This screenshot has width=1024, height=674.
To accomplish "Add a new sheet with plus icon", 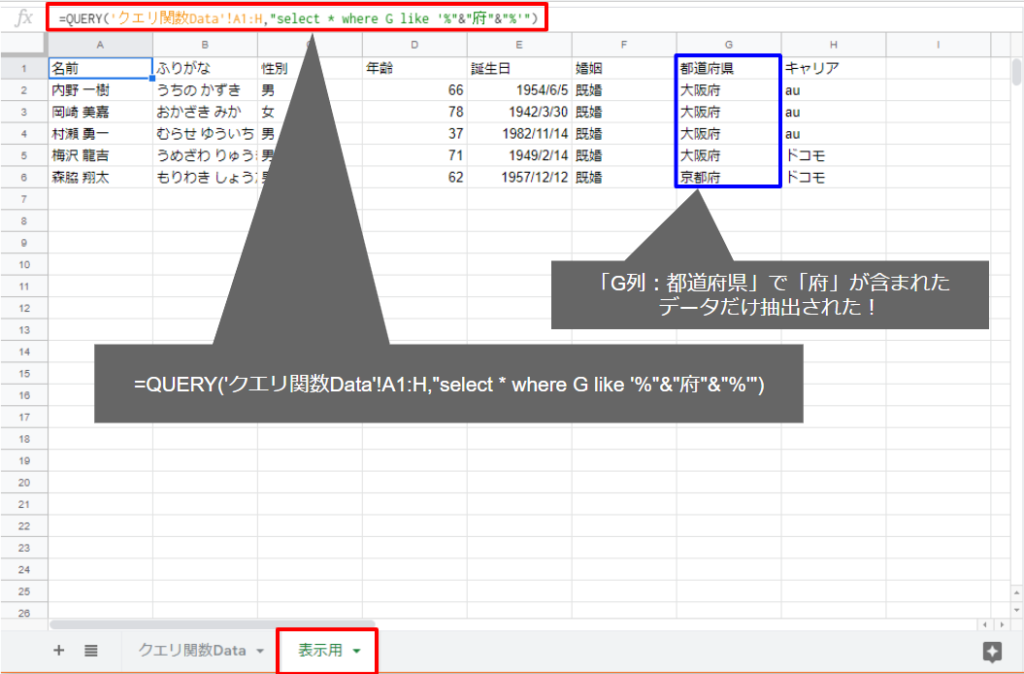I will pos(59,650).
